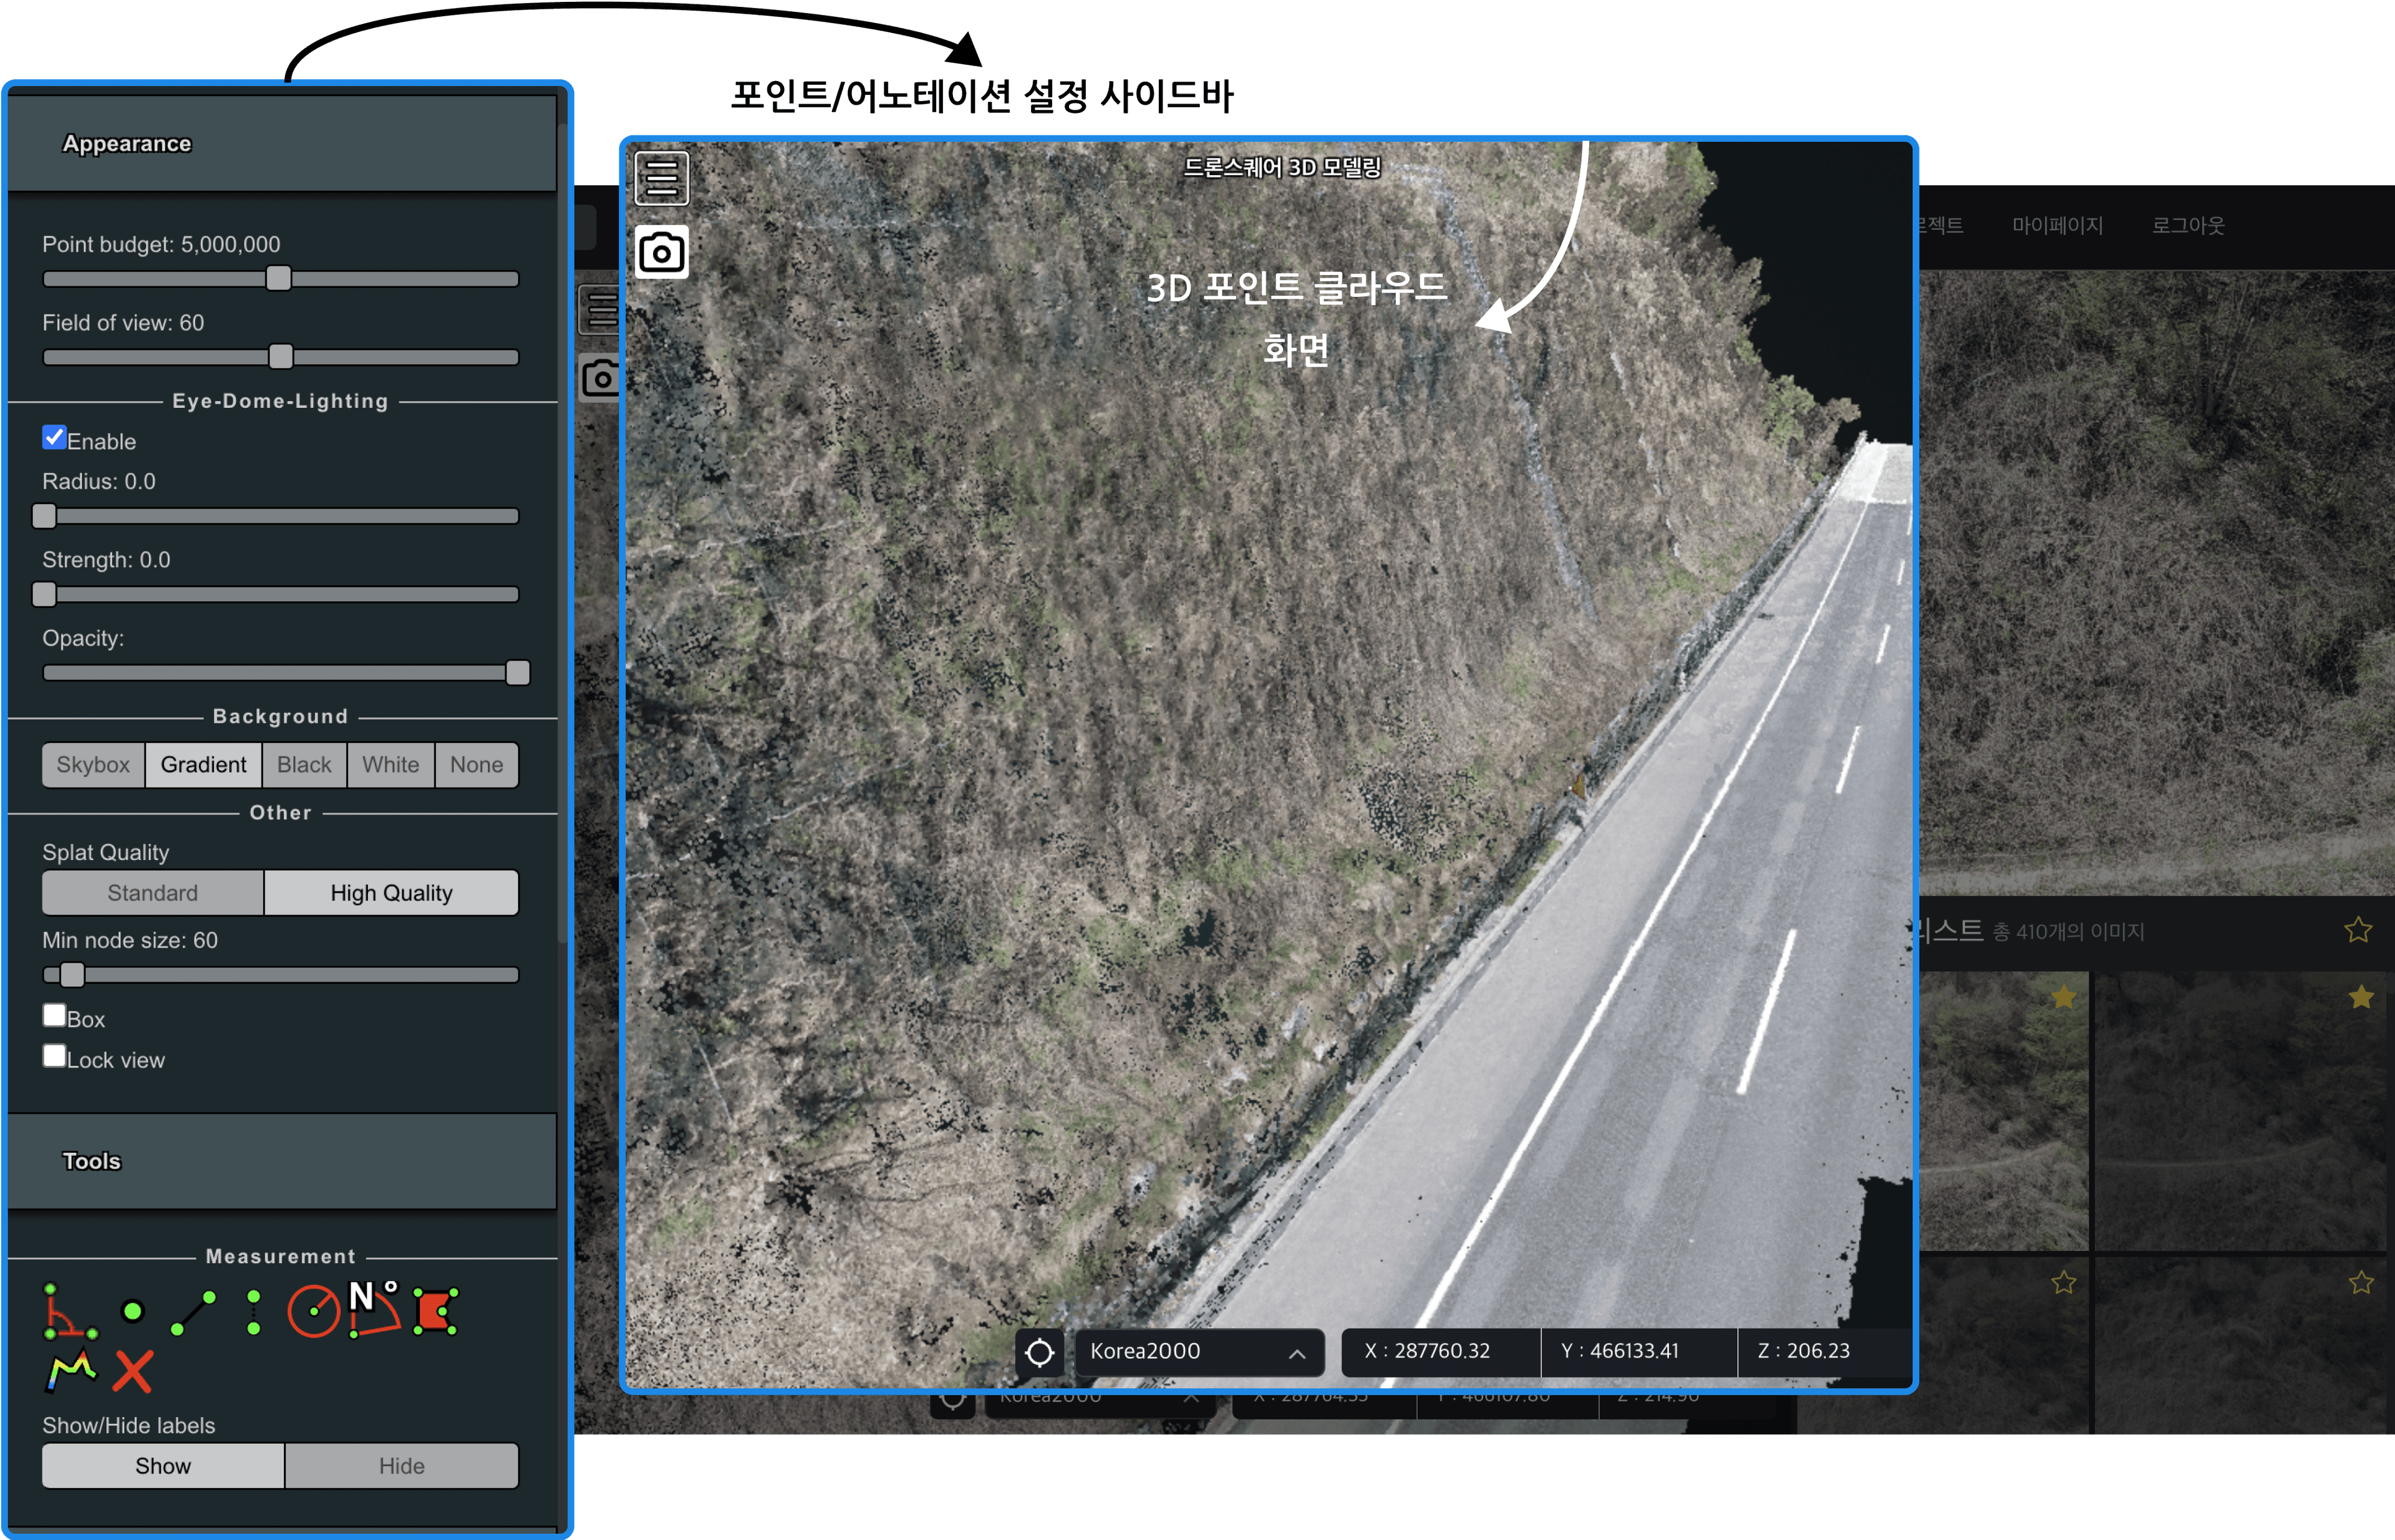Adjust the EDL Strength slider handle
The height and width of the screenshot is (1540, 2395).
(x=44, y=594)
